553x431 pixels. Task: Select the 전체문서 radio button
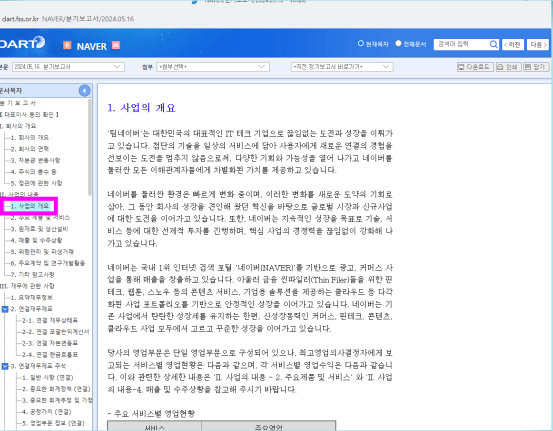pos(398,43)
